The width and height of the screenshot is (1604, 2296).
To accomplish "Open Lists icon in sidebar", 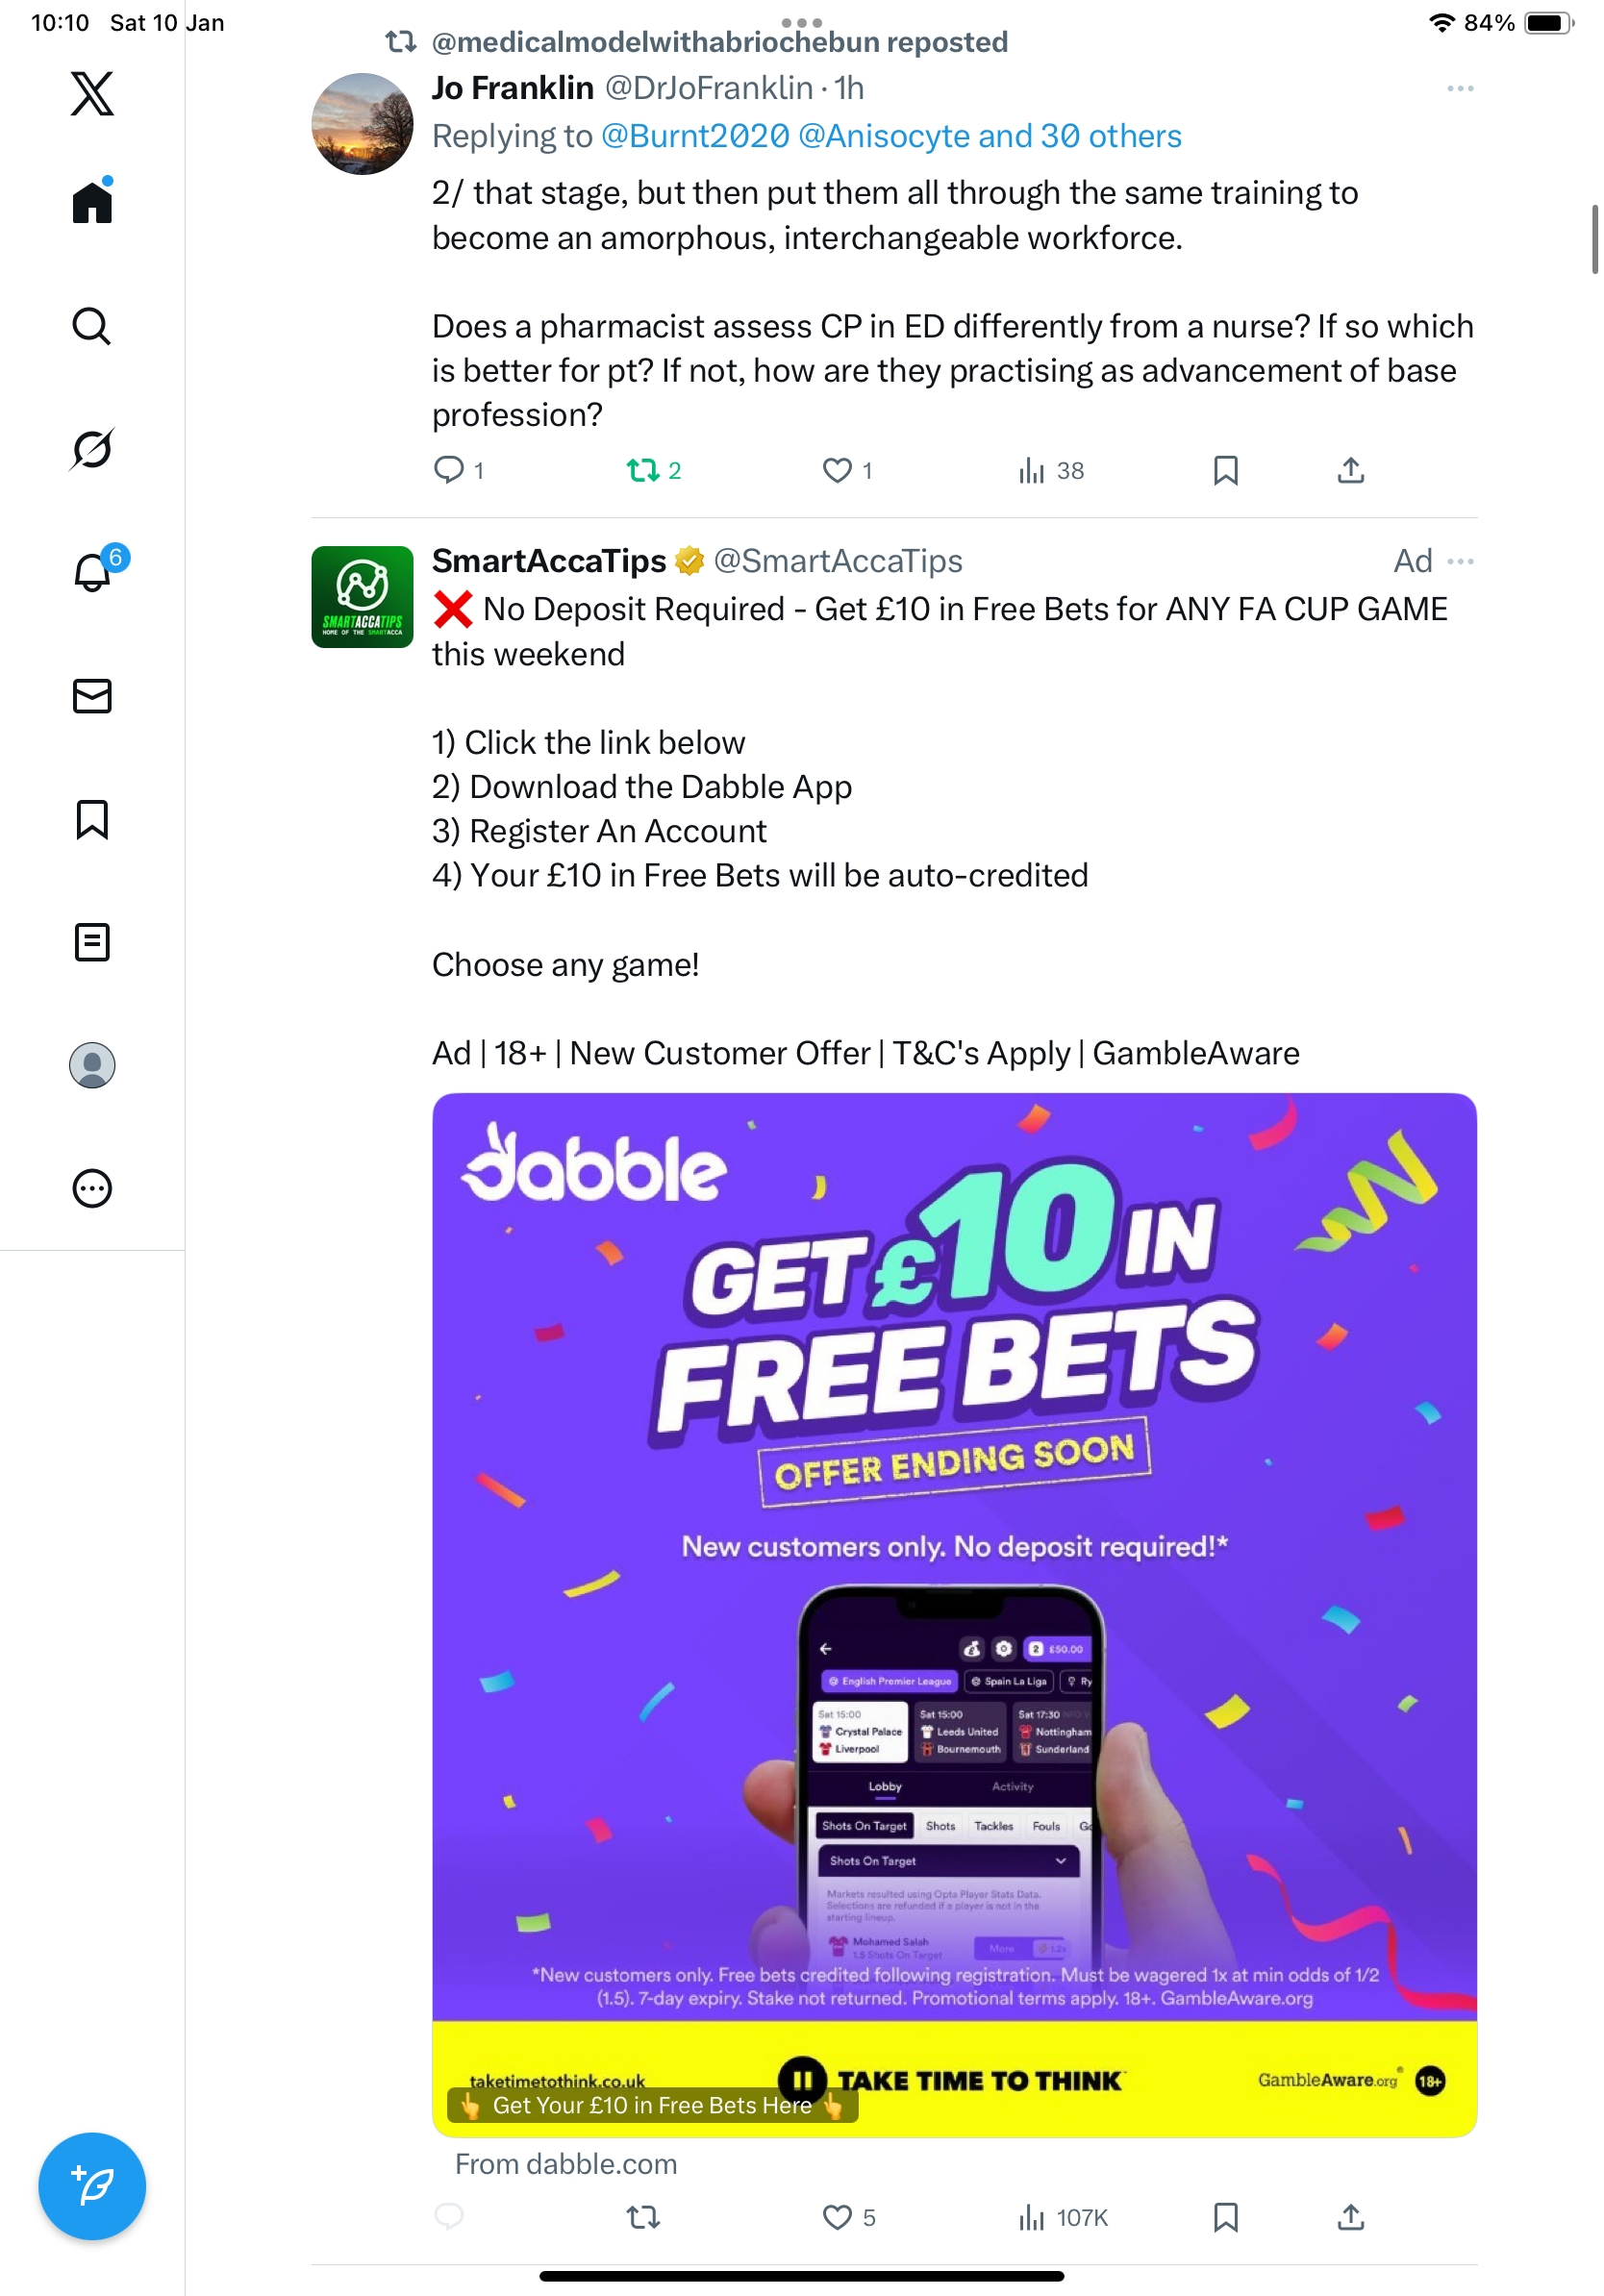I will tap(92, 942).
